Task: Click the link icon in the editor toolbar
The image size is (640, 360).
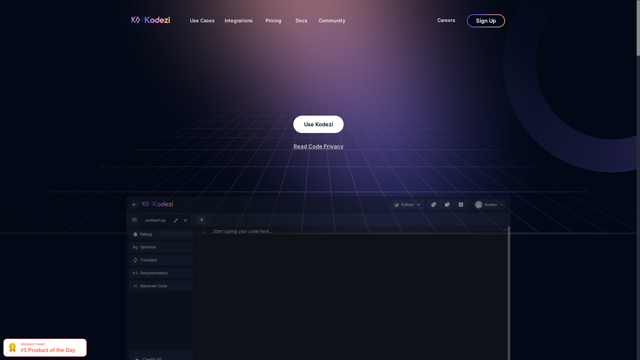Action: click(433, 204)
